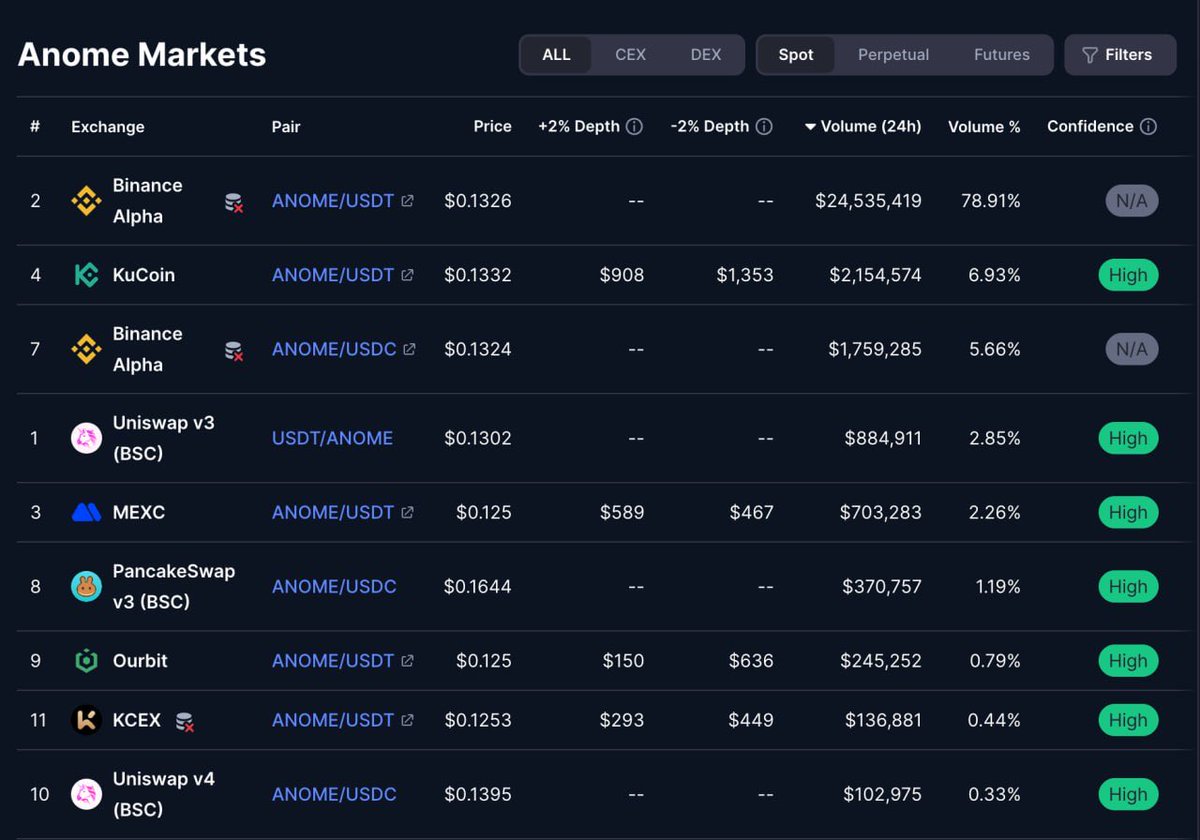The image size is (1200, 840).
Task: Click the N/A confidence badge at 78.91% row
Action: (x=1132, y=201)
